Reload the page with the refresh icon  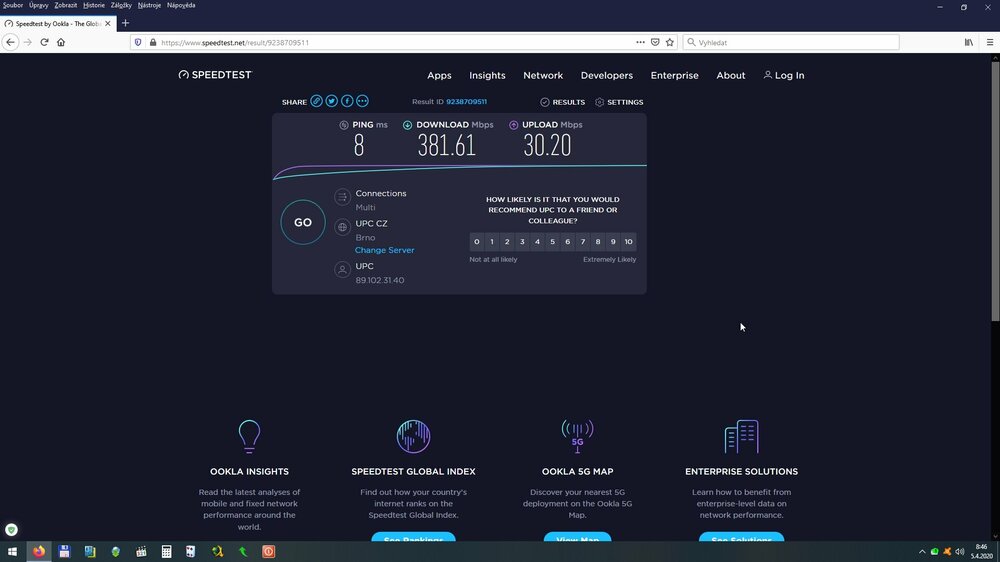(44, 42)
